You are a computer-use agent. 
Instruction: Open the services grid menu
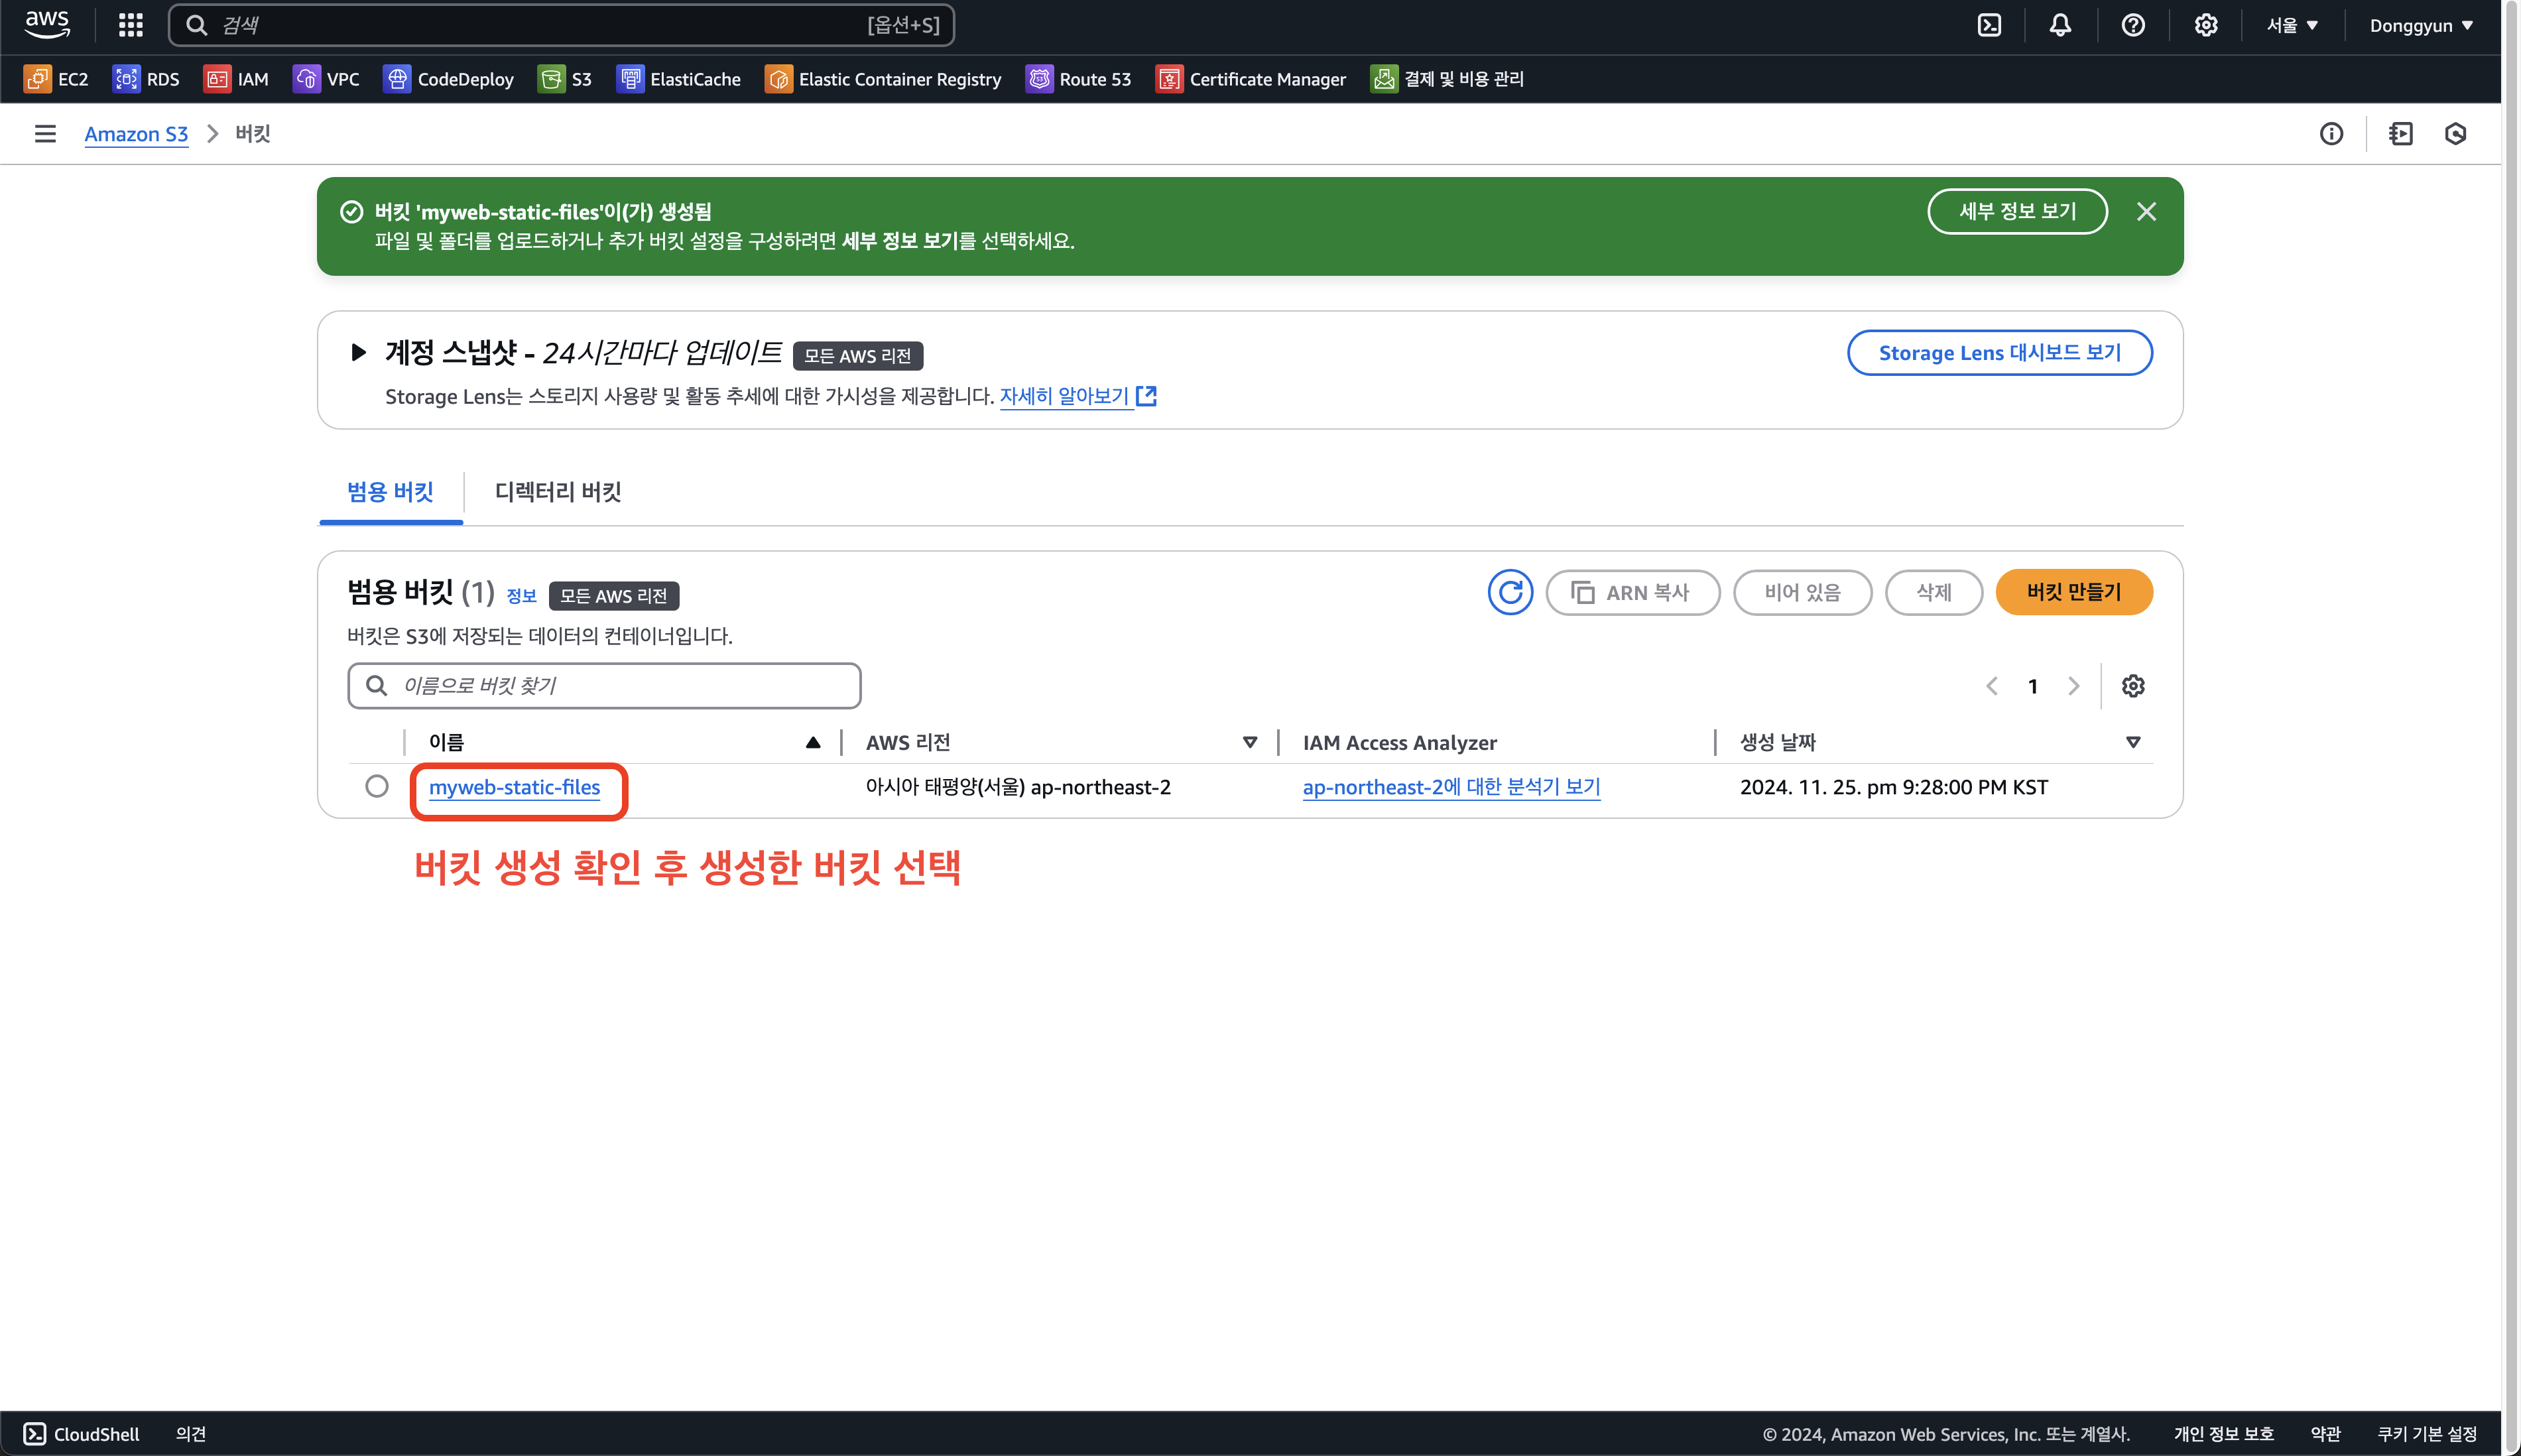coord(131,25)
